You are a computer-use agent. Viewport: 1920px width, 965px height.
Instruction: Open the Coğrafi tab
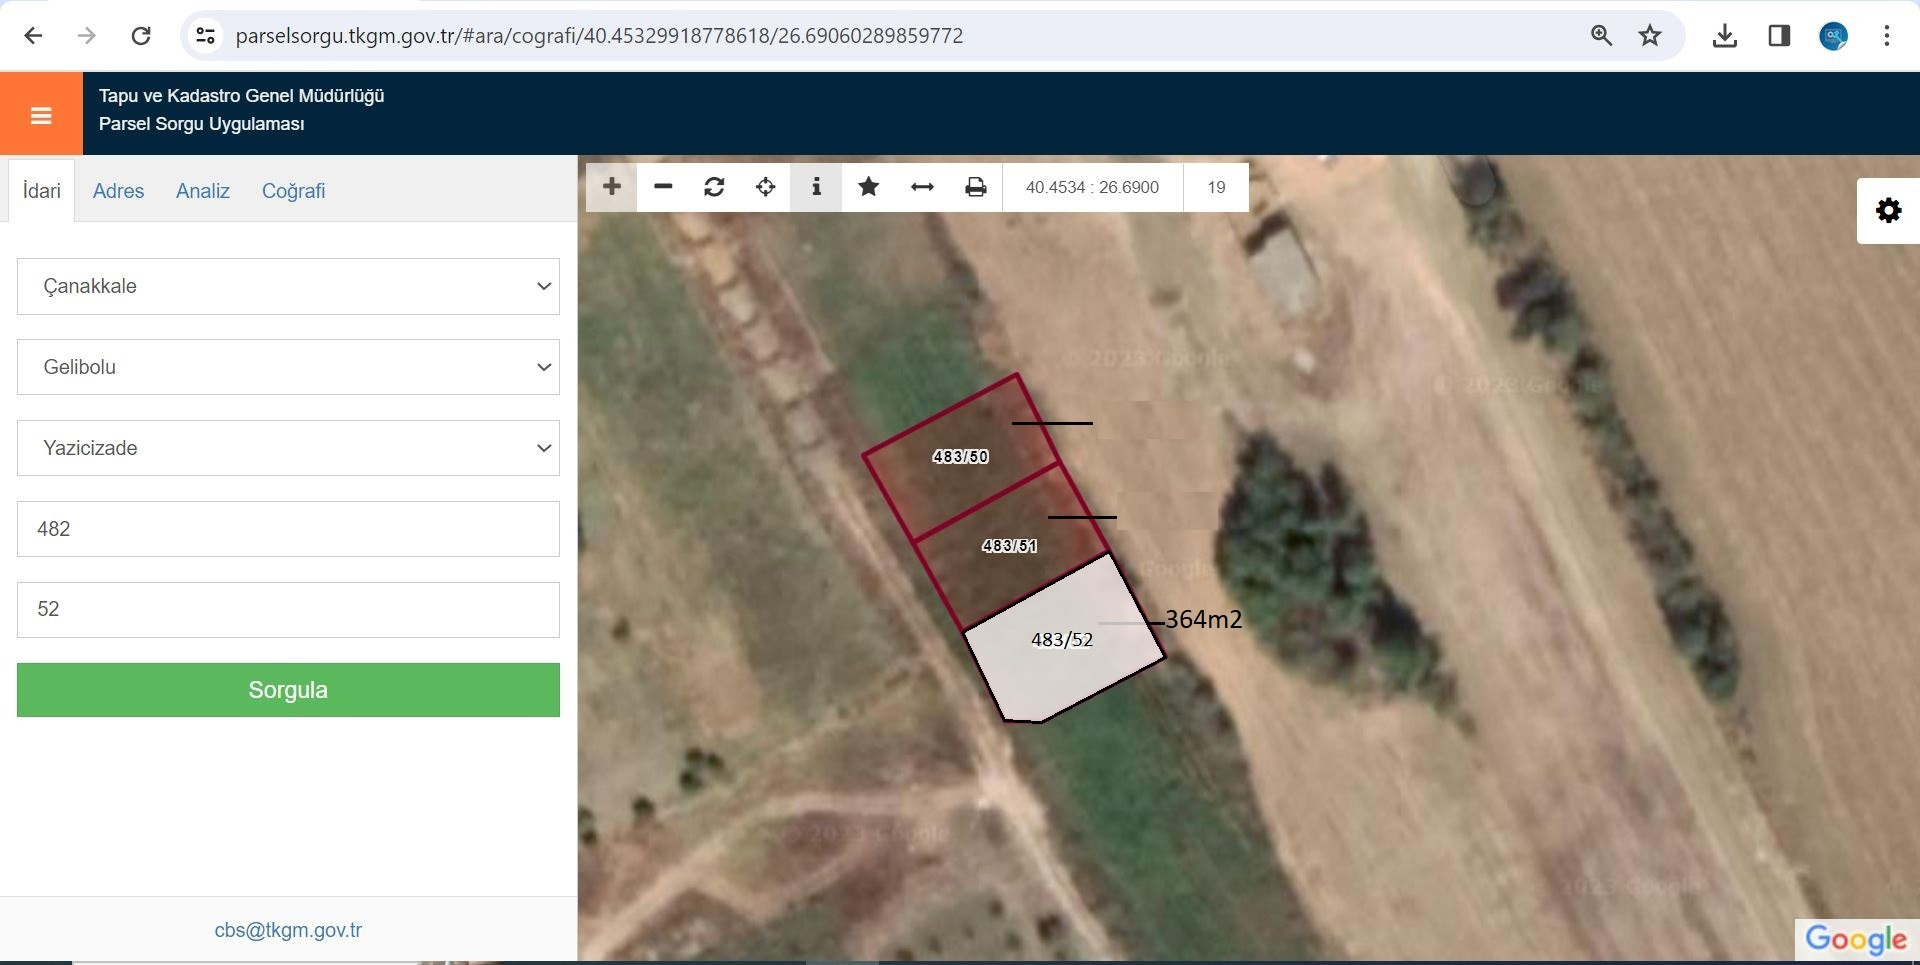[293, 191]
